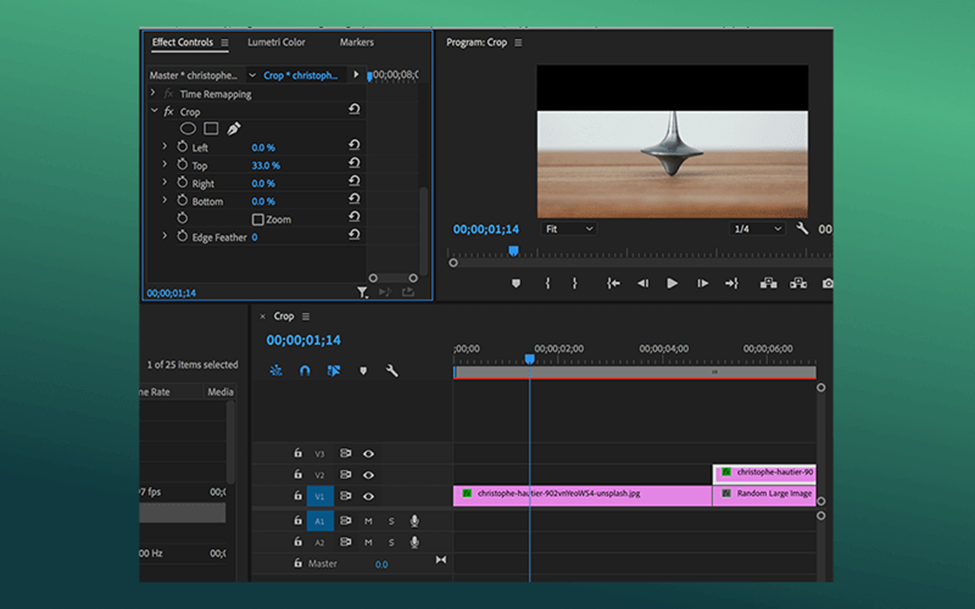Toggle animation stopwatch for Left
The height and width of the screenshot is (609, 975).
[182, 146]
